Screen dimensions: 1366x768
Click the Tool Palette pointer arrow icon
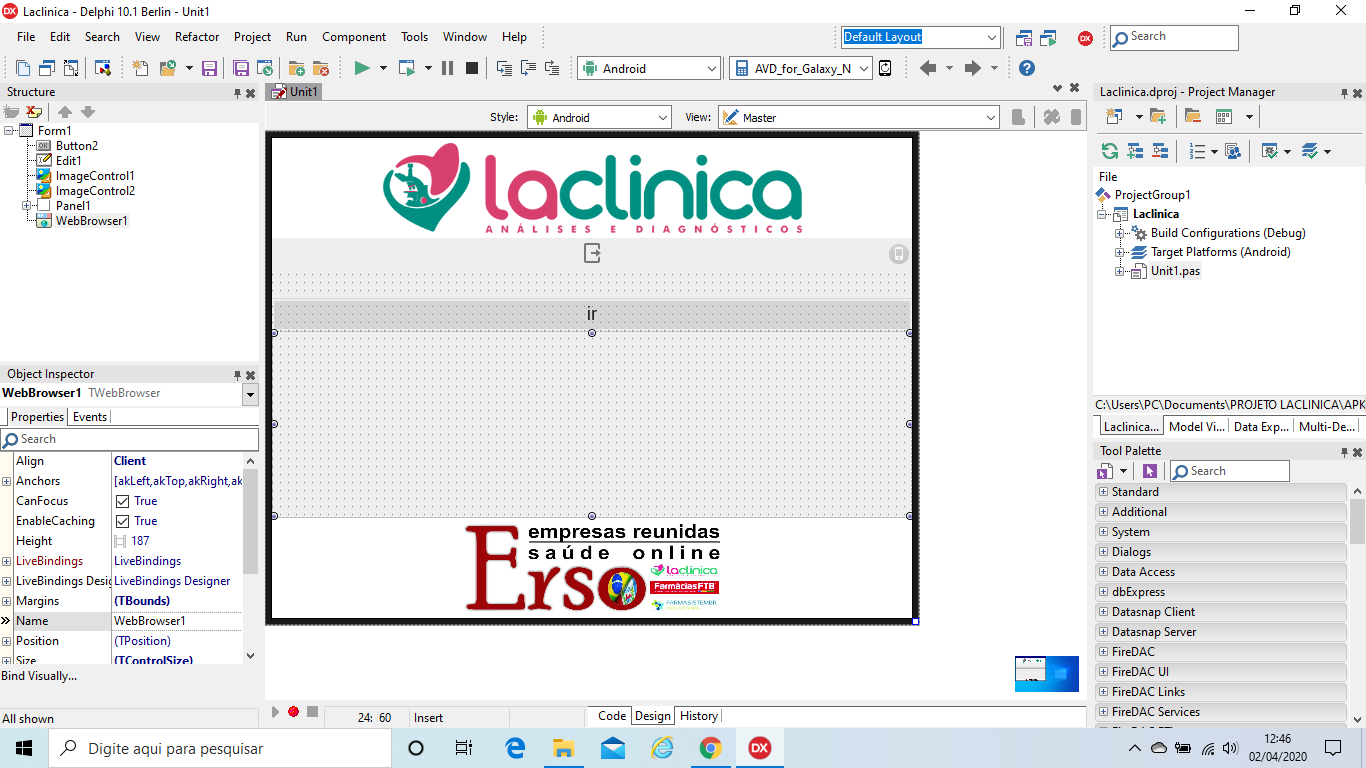point(1150,471)
